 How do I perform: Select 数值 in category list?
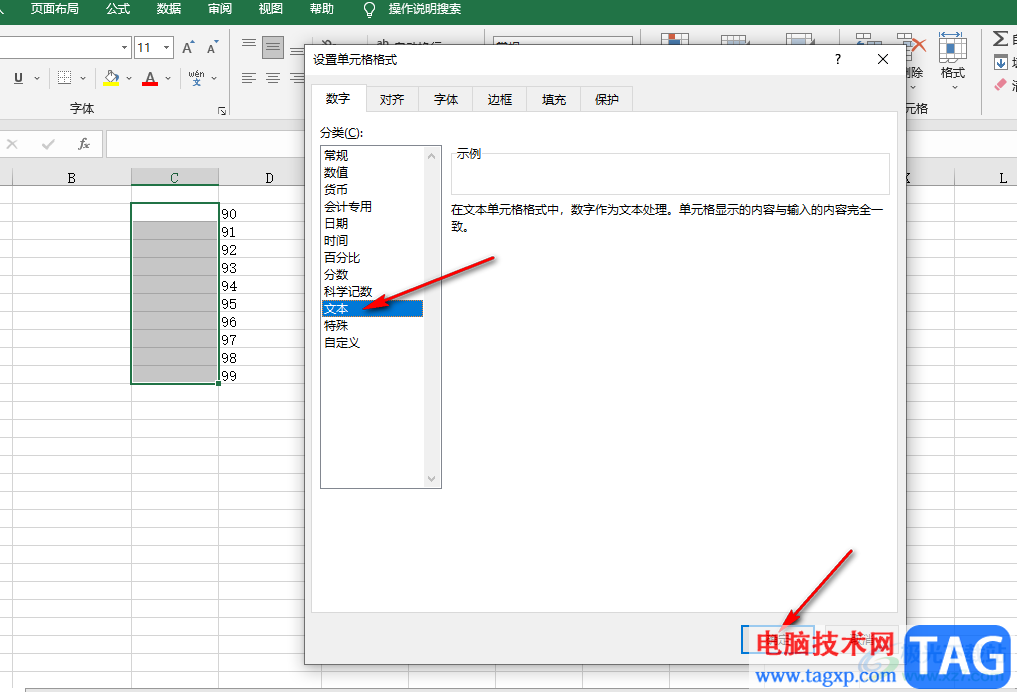tap(372, 173)
